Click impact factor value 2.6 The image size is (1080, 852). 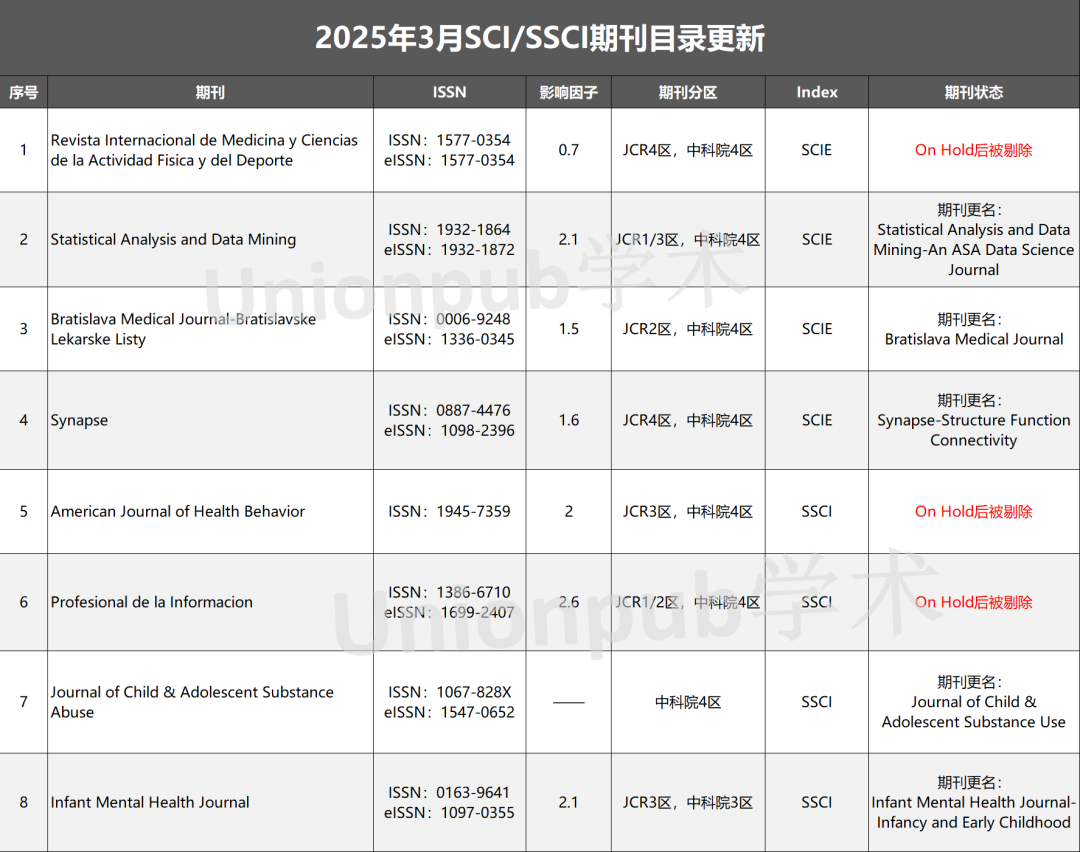click(568, 602)
